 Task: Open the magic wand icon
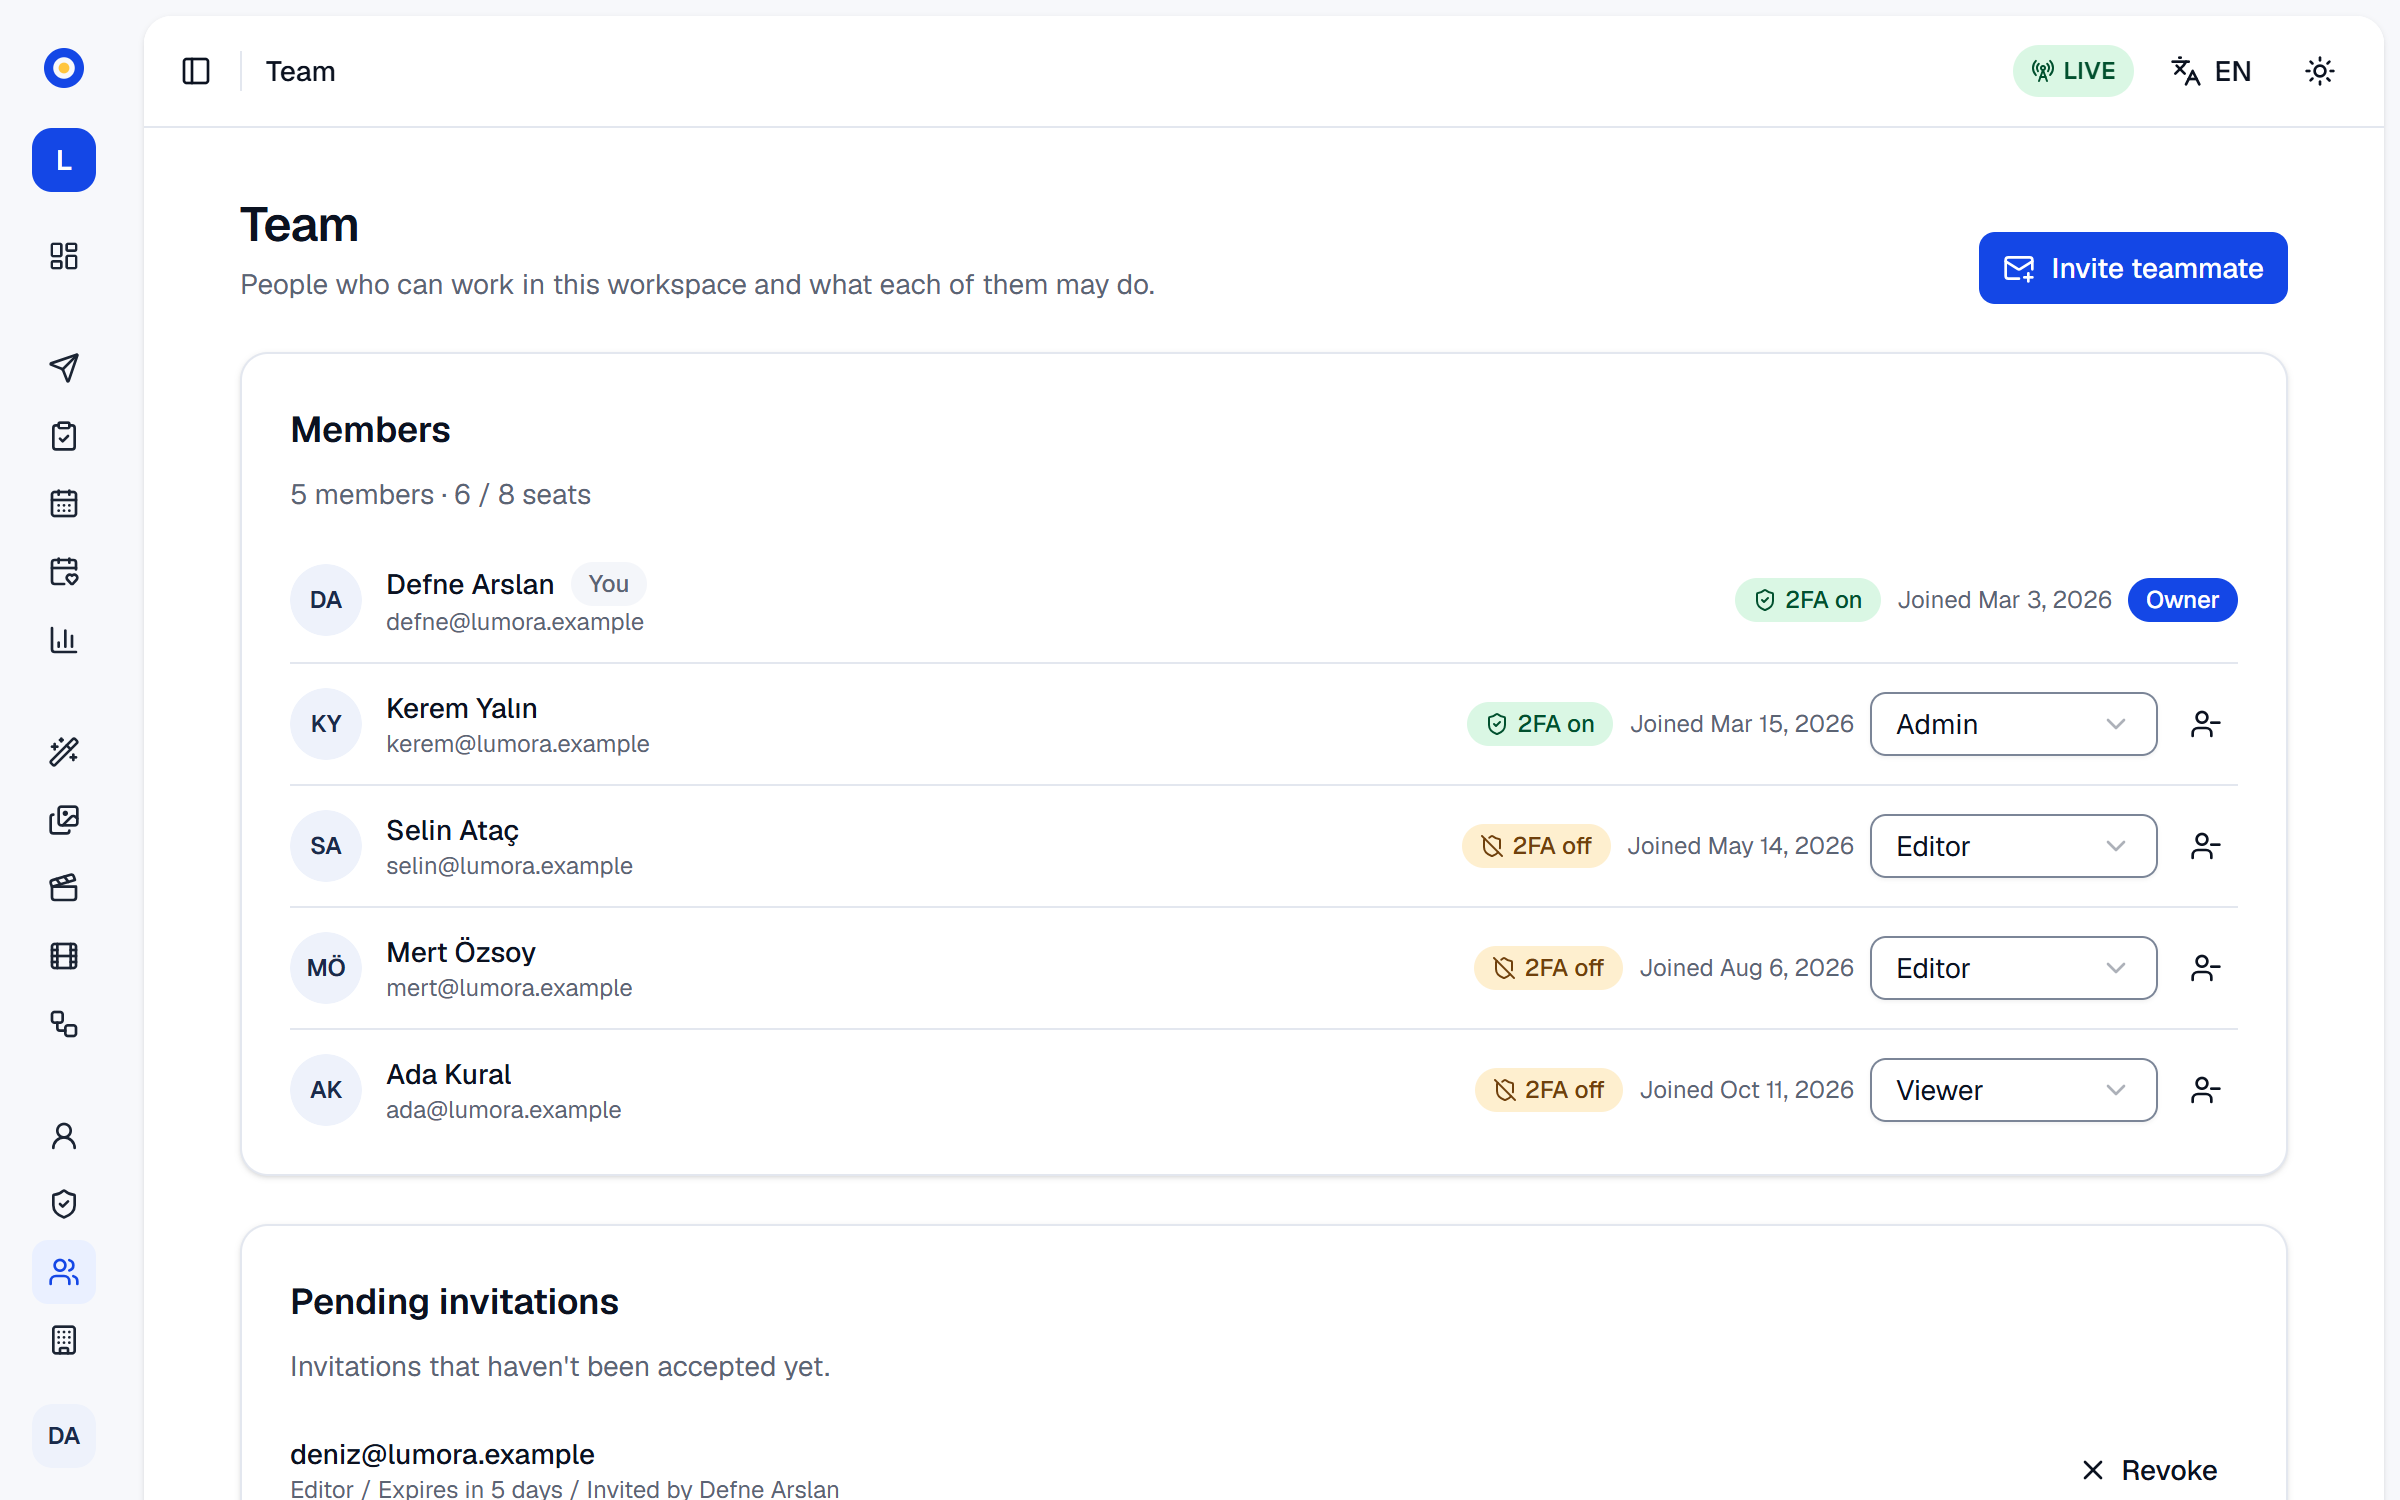64,752
